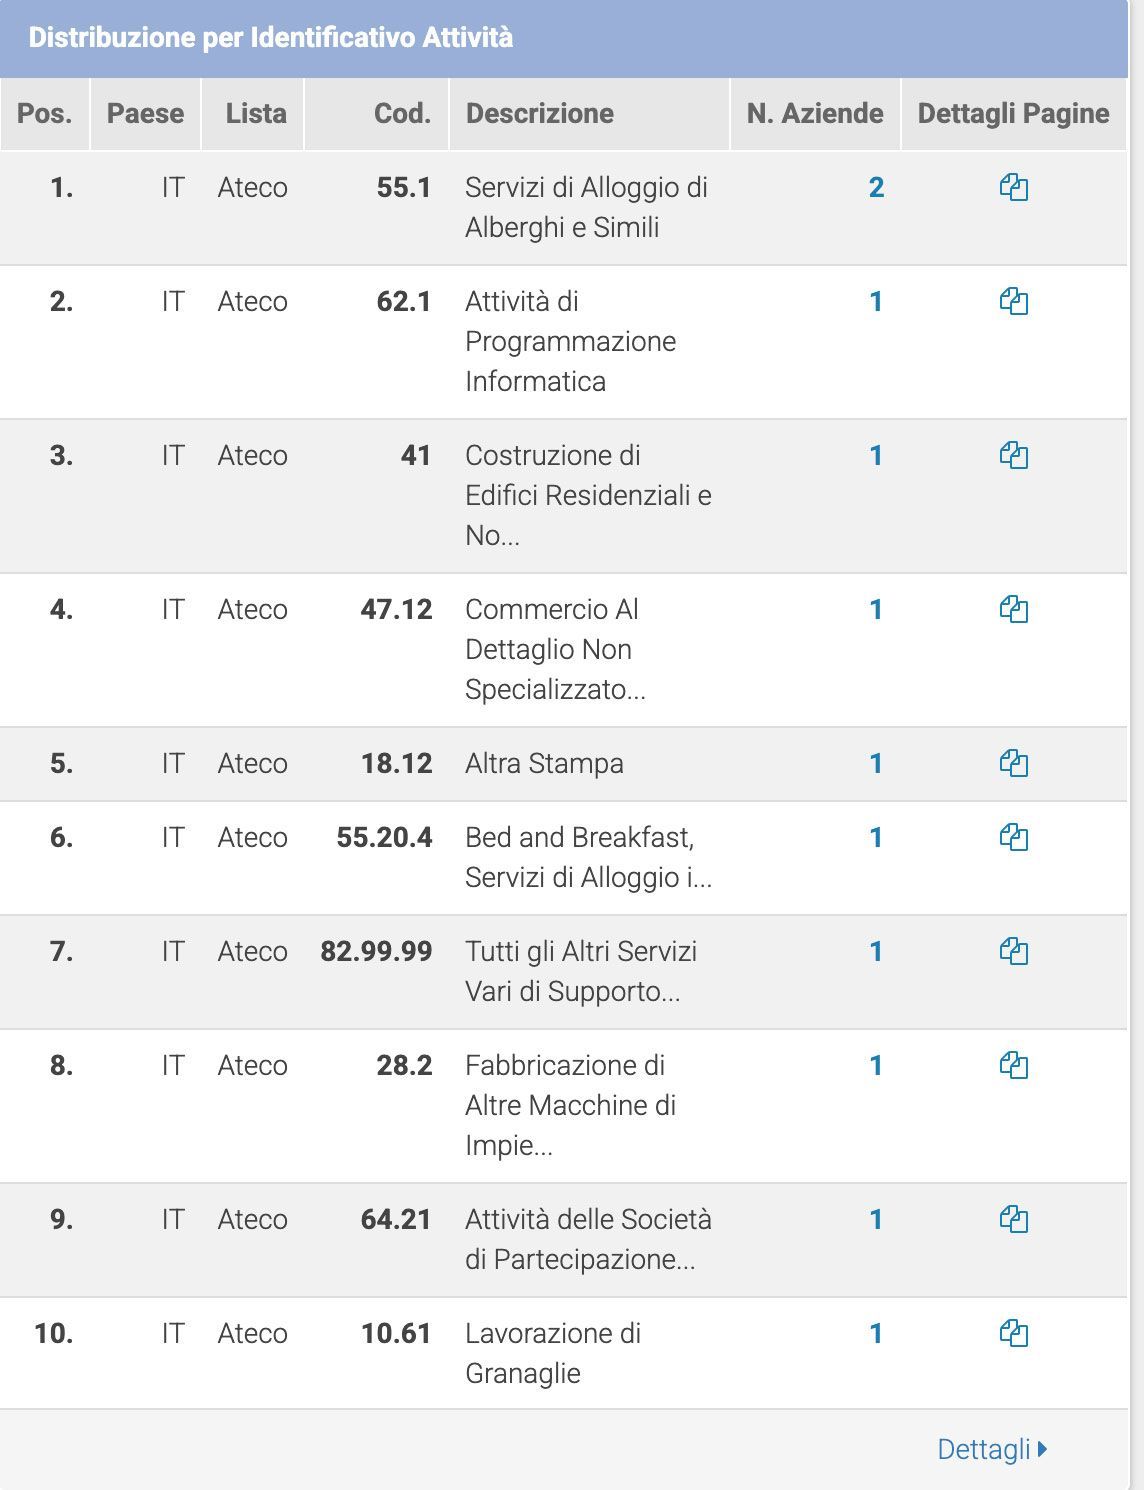
Task: Click company count 2 for Servizi di Alloggio
Action: [x=876, y=188]
